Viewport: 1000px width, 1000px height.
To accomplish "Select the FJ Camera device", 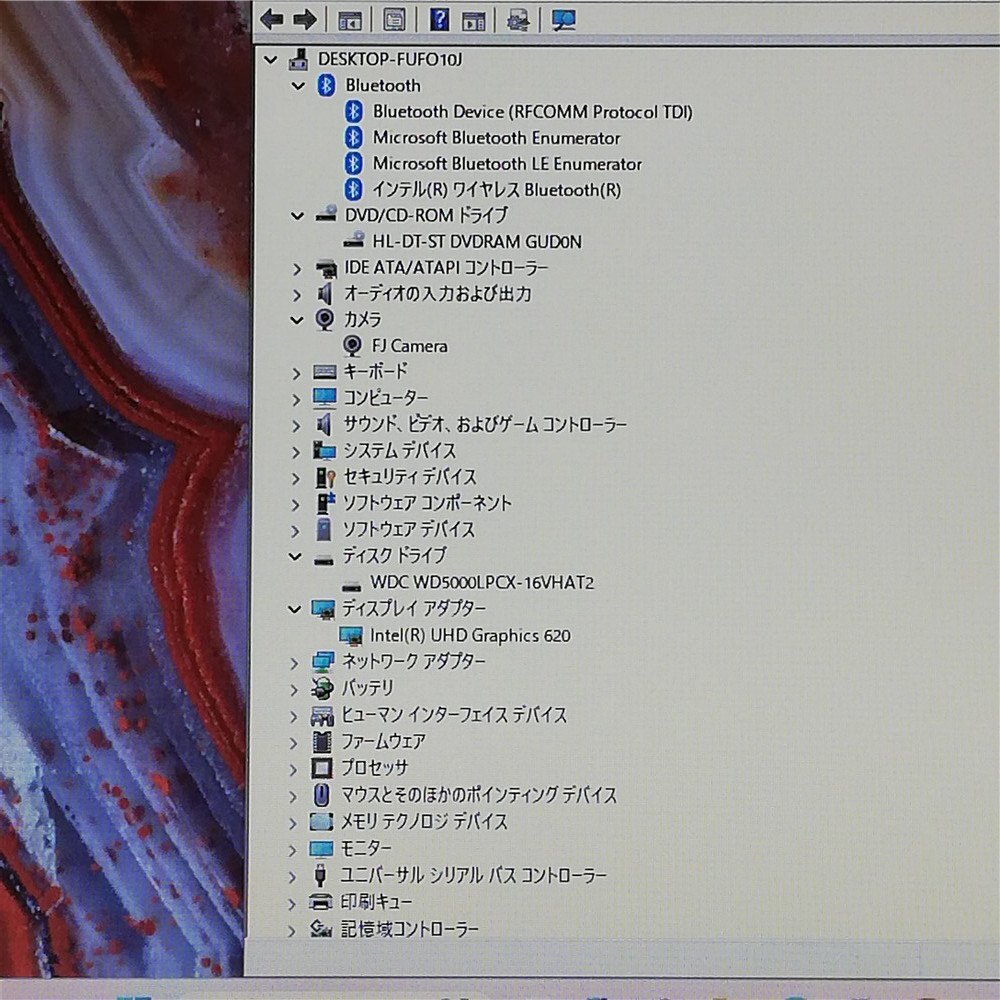I will point(409,346).
